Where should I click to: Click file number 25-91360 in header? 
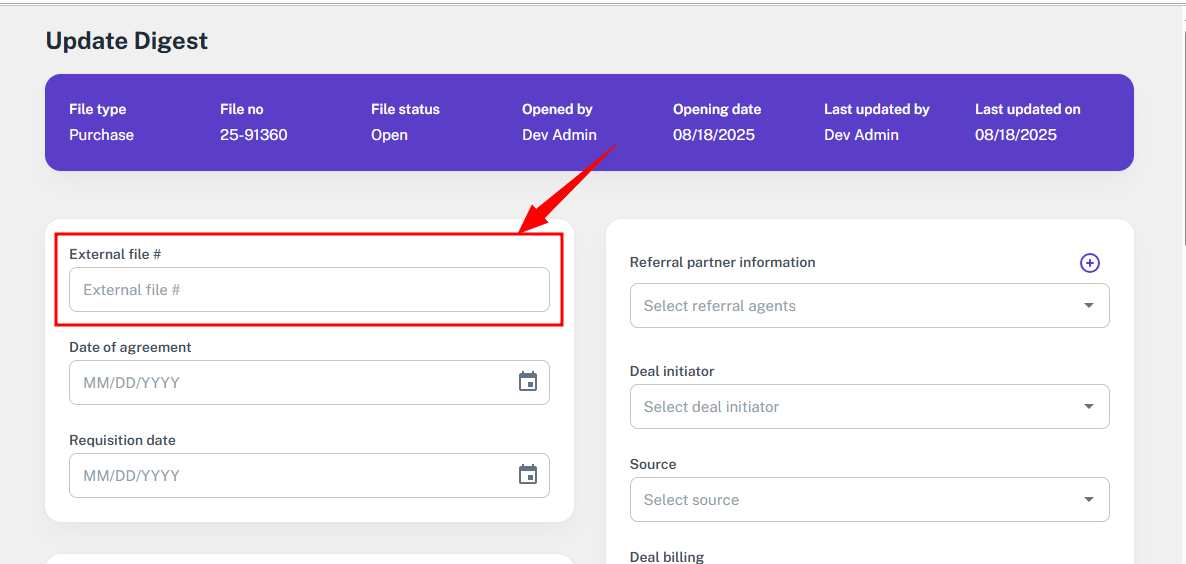click(x=253, y=135)
